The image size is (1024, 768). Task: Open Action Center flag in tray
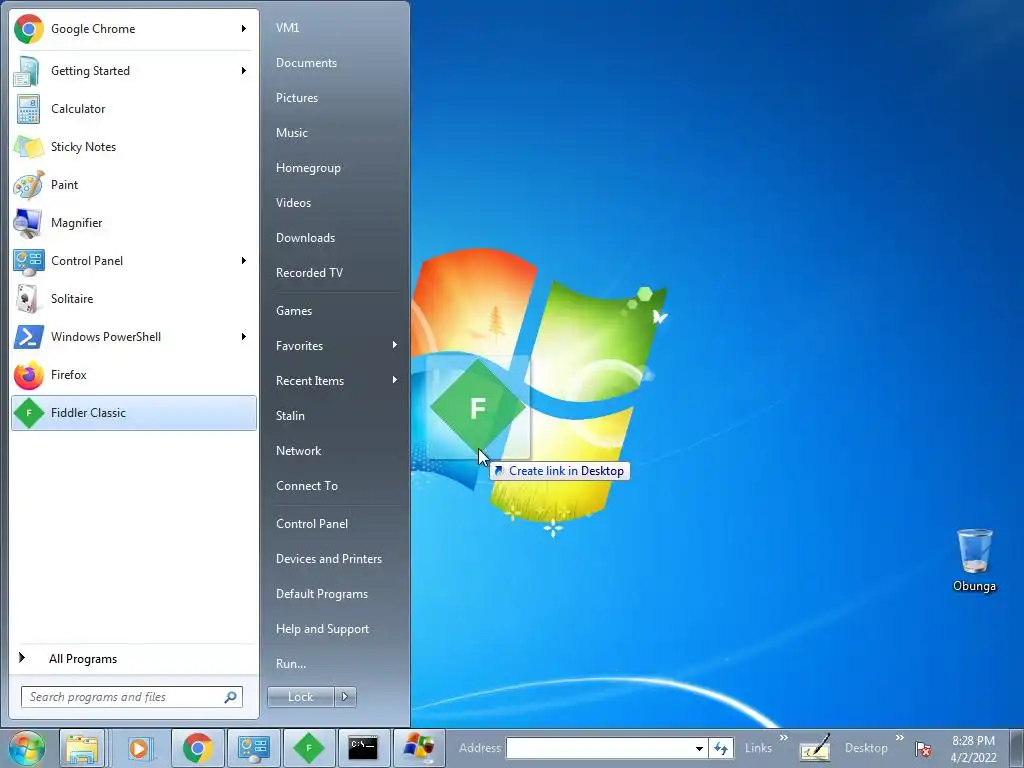[923, 749]
